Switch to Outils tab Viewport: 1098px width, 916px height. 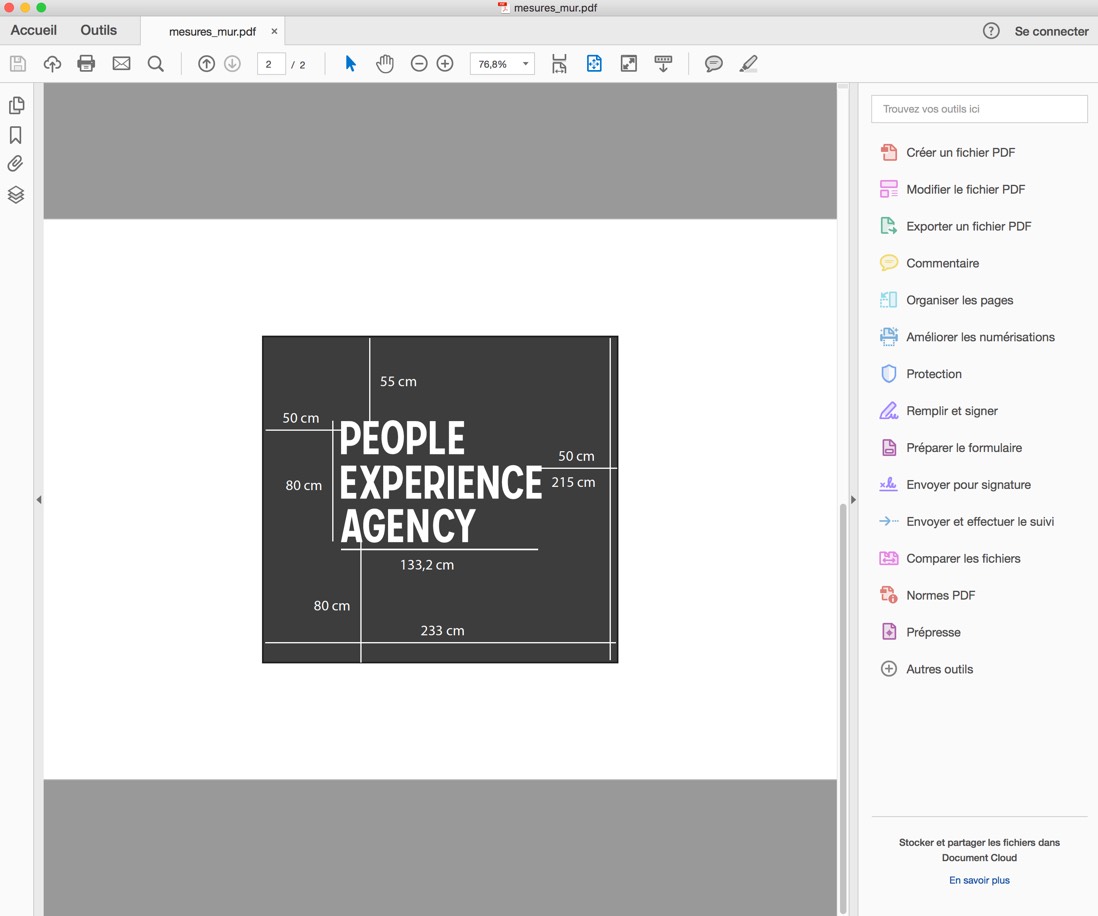(x=99, y=30)
